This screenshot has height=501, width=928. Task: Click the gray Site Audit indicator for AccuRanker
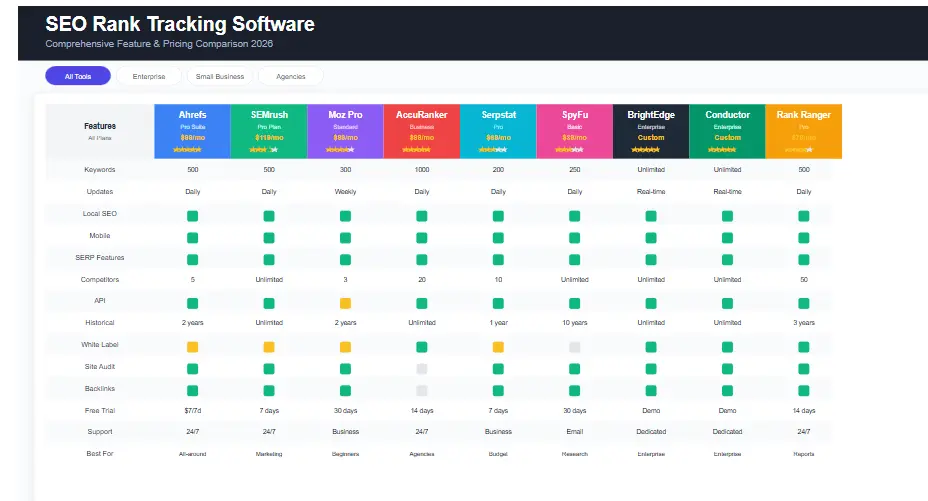tap(421, 369)
